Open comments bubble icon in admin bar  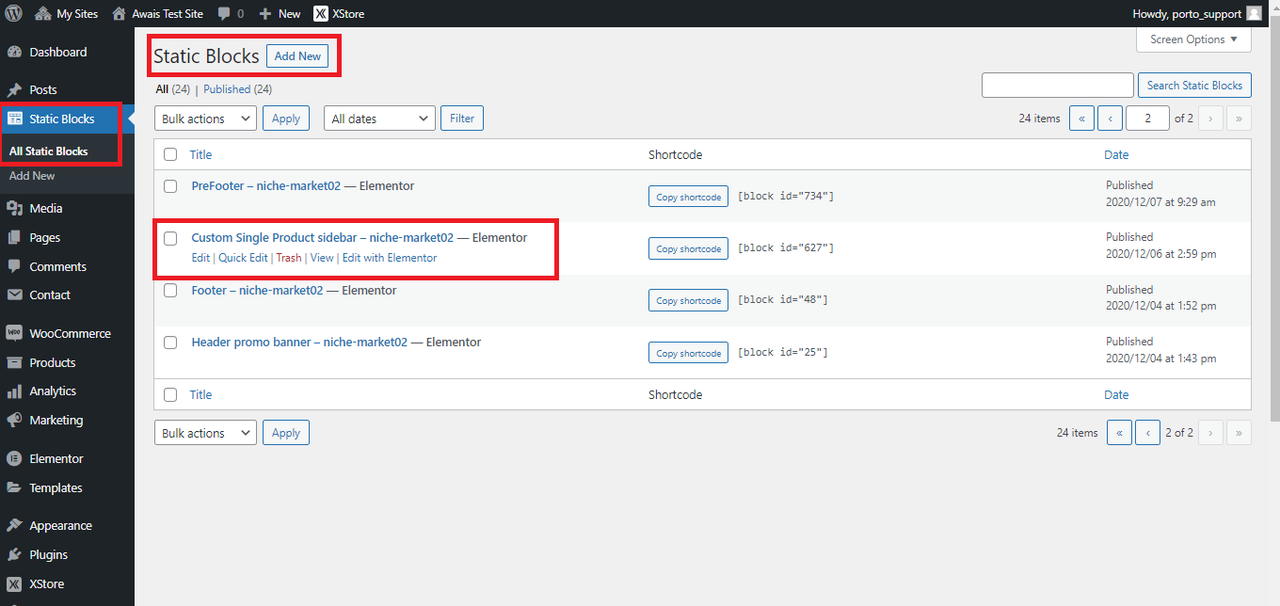(224, 14)
